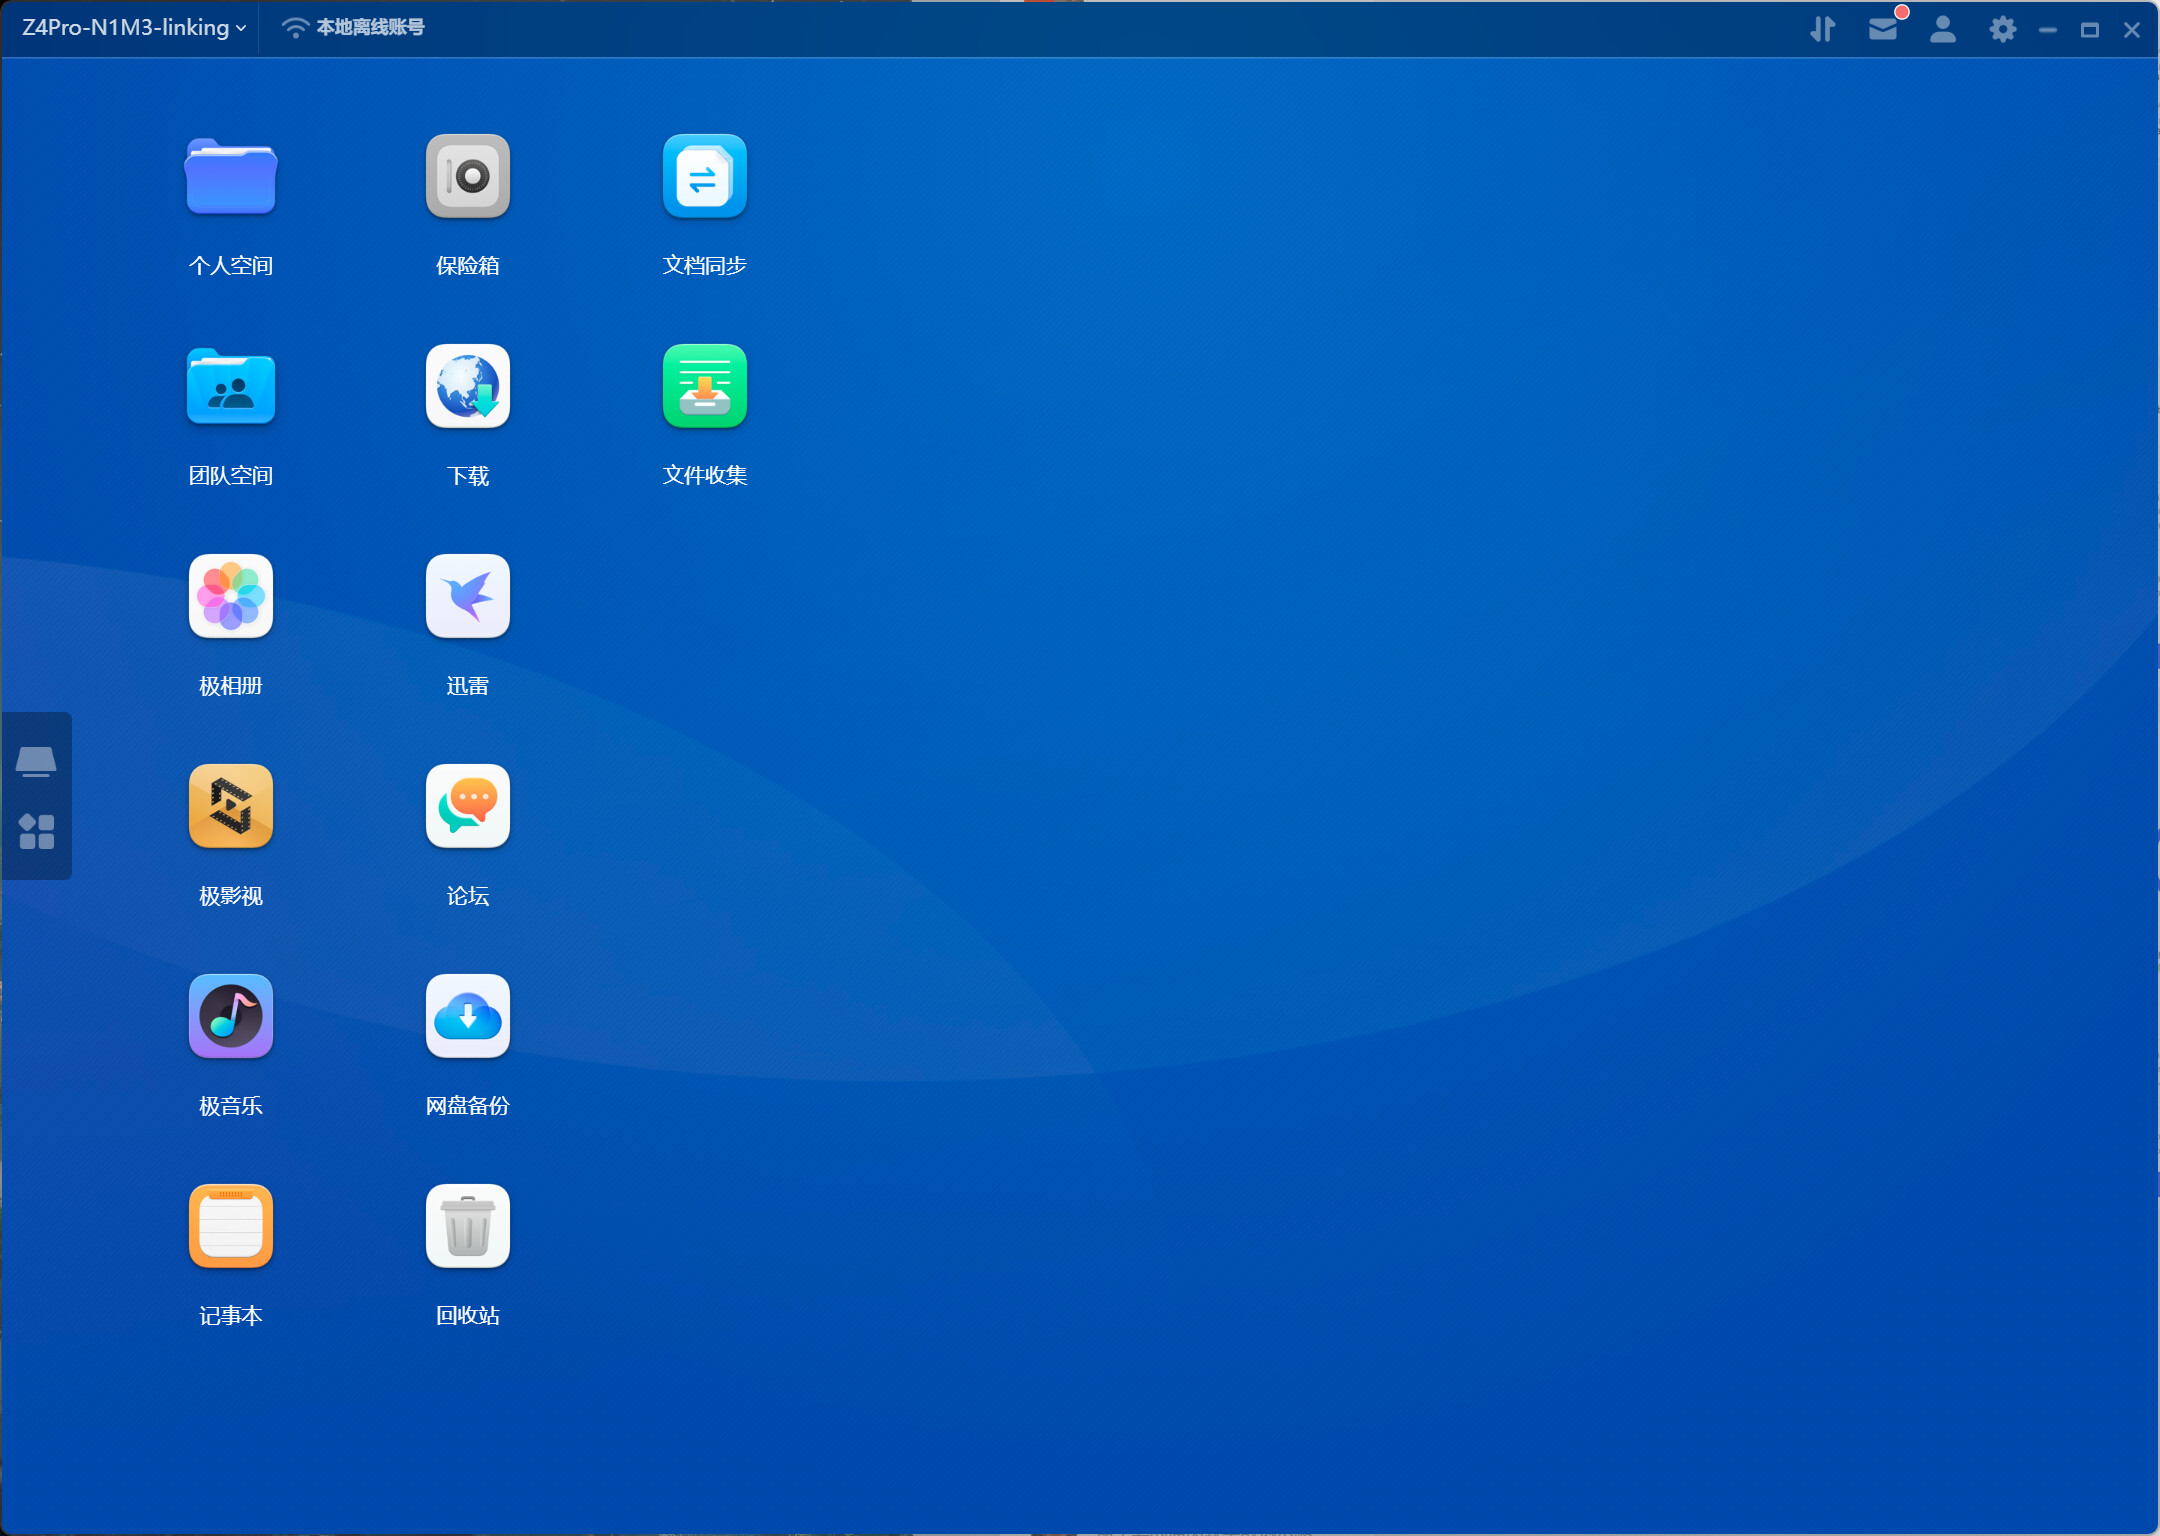Open the 团队空间 folder
Screen dimensions: 2160x1536
click(231, 387)
